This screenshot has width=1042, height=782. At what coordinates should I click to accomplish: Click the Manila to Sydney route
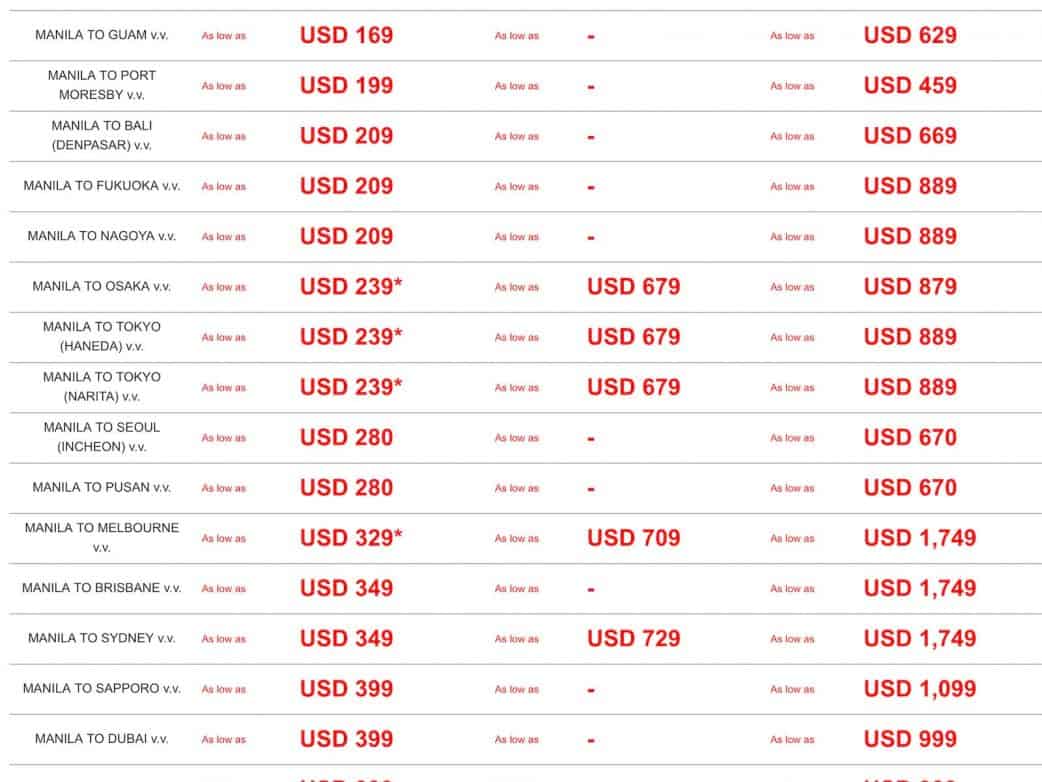[101, 638]
